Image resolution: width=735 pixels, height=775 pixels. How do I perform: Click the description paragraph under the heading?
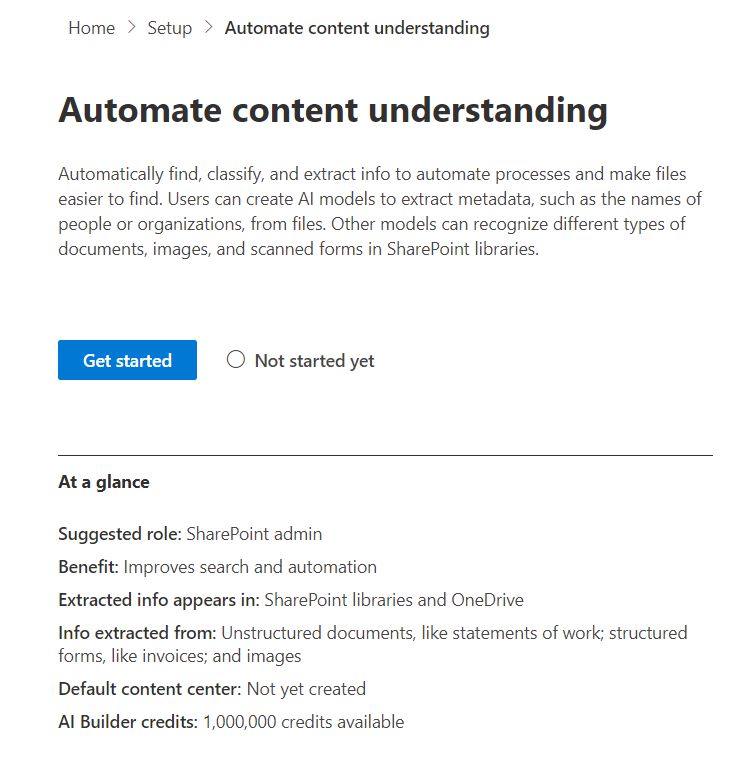click(372, 212)
